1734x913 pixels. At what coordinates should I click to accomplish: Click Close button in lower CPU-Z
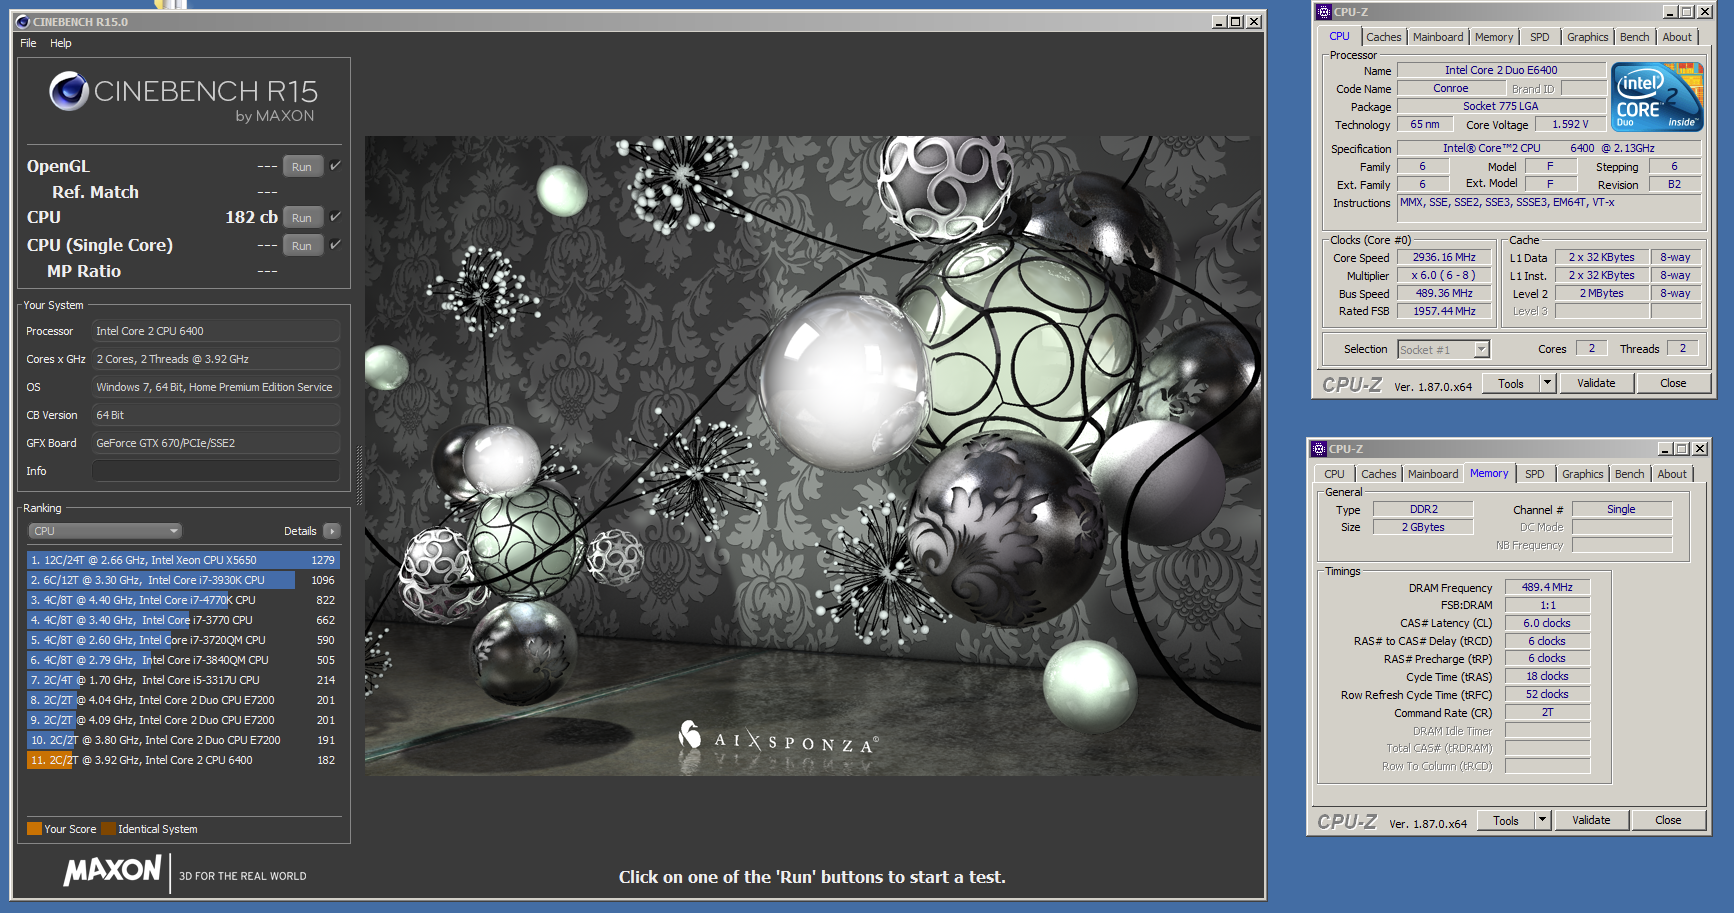click(x=1668, y=820)
